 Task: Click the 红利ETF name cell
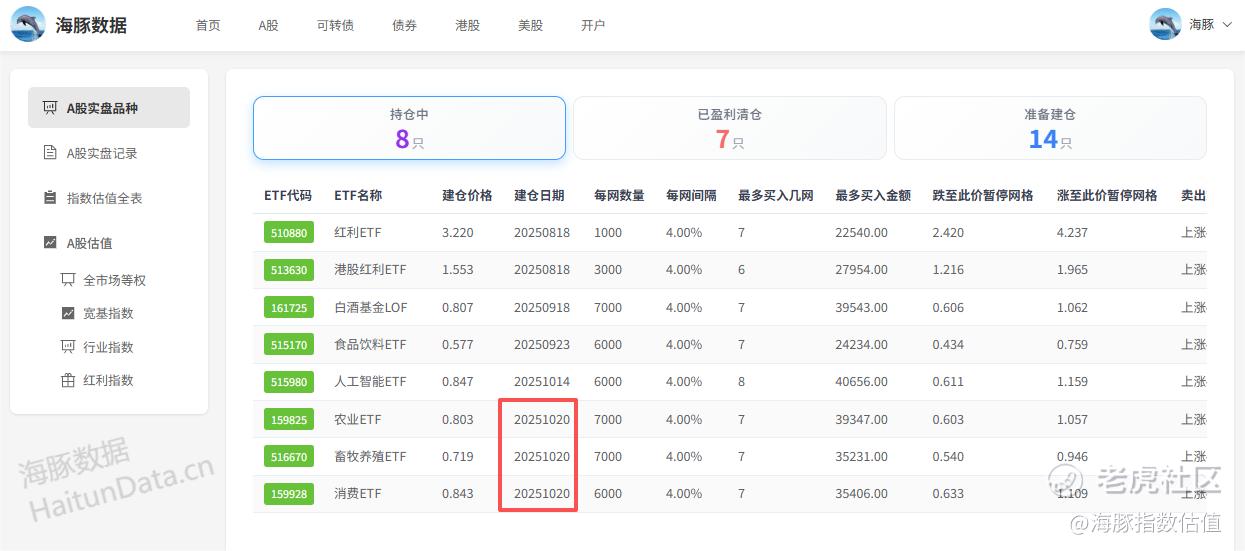358,233
